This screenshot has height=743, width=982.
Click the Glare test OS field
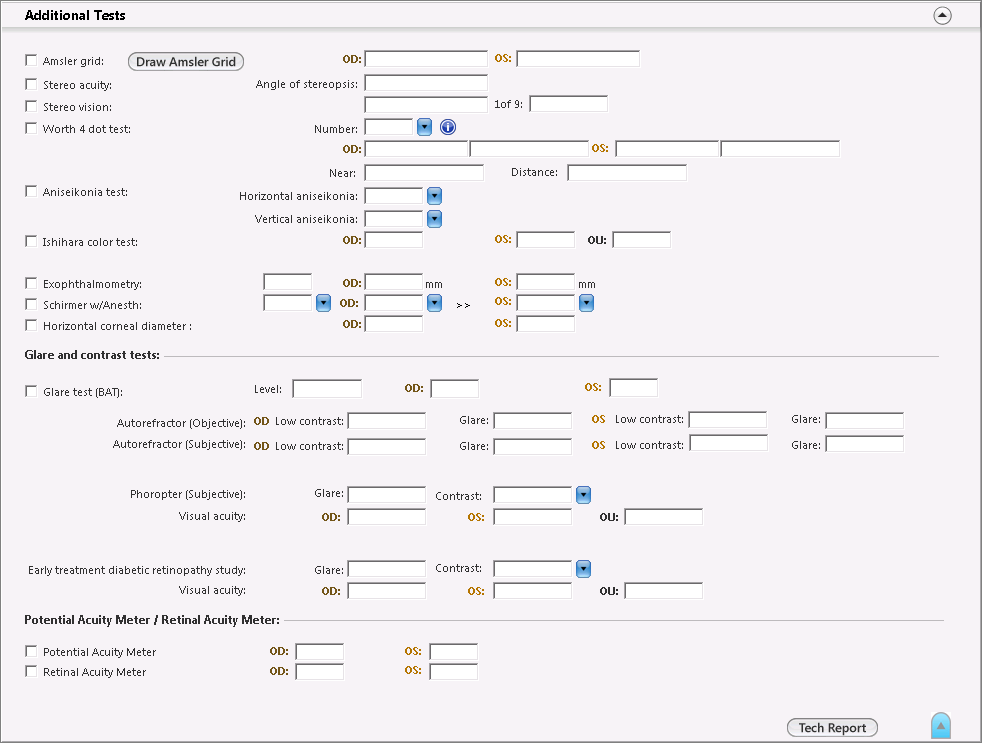(633, 388)
